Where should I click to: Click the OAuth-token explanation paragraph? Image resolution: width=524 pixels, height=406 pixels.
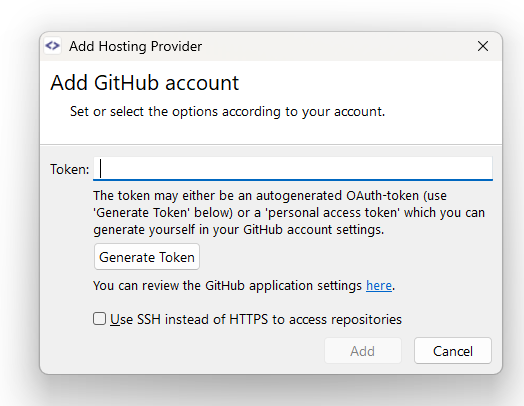pyautogui.click(x=289, y=213)
